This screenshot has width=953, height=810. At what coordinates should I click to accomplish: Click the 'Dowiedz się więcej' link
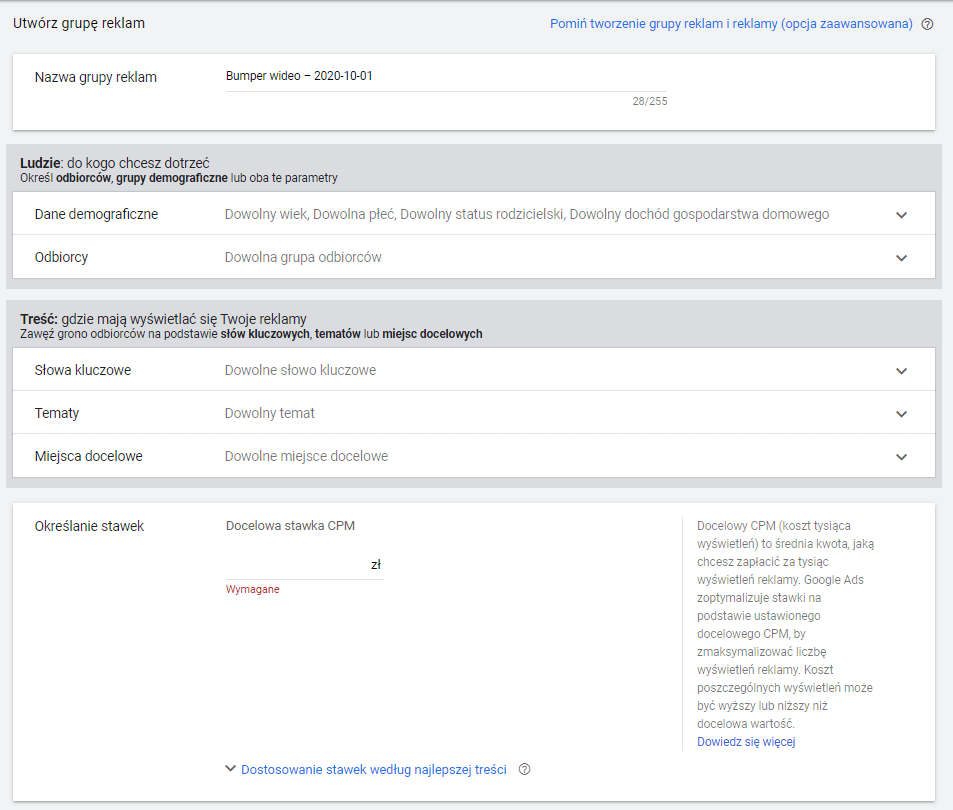pyautogui.click(x=745, y=742)
